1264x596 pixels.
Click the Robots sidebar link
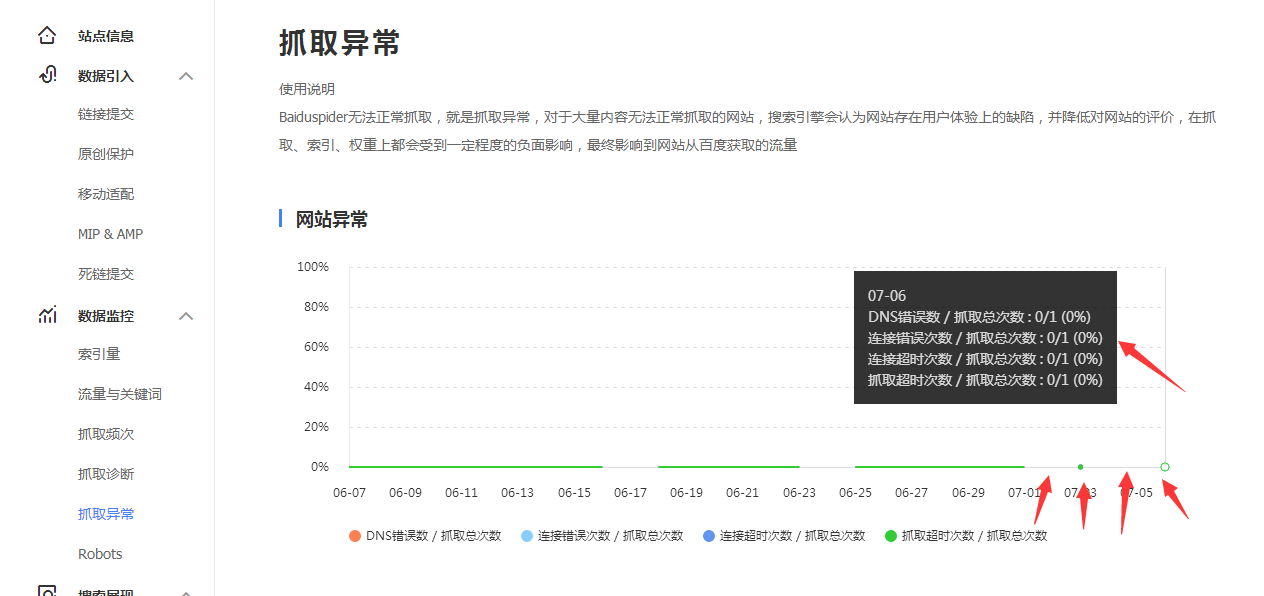pos(100,553)
